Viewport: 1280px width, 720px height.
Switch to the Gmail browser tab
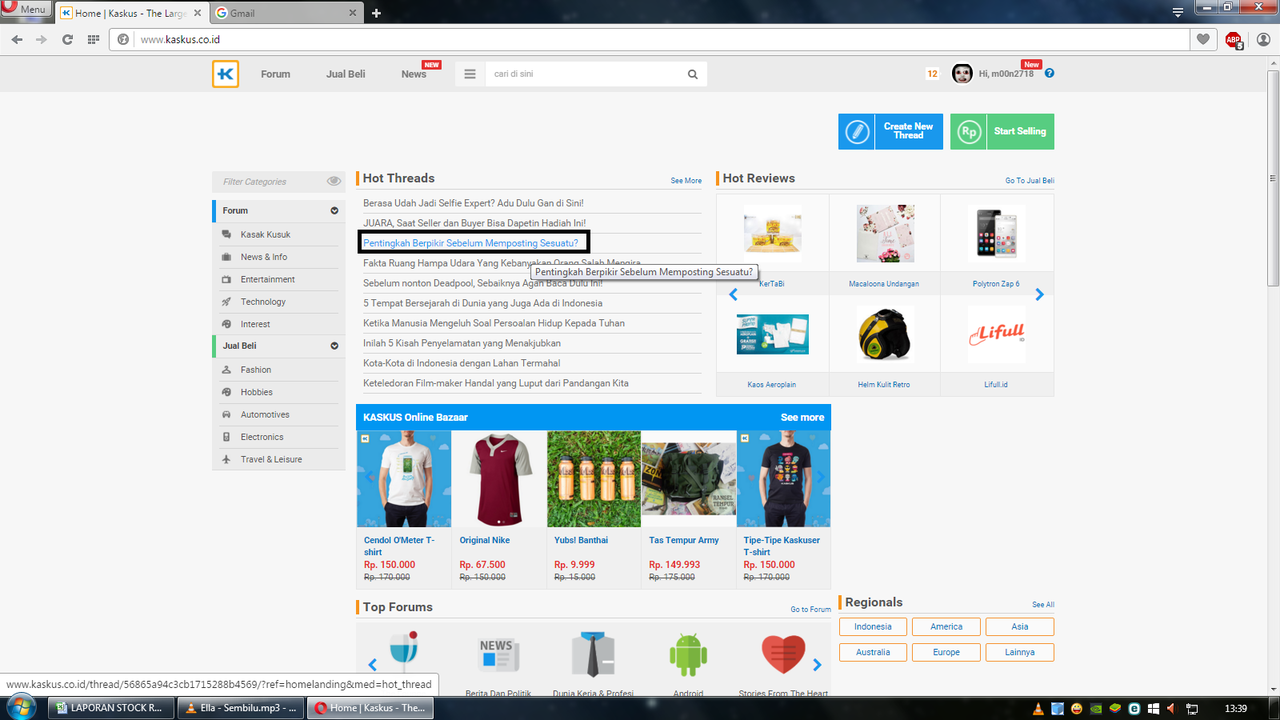coord(286,13)
